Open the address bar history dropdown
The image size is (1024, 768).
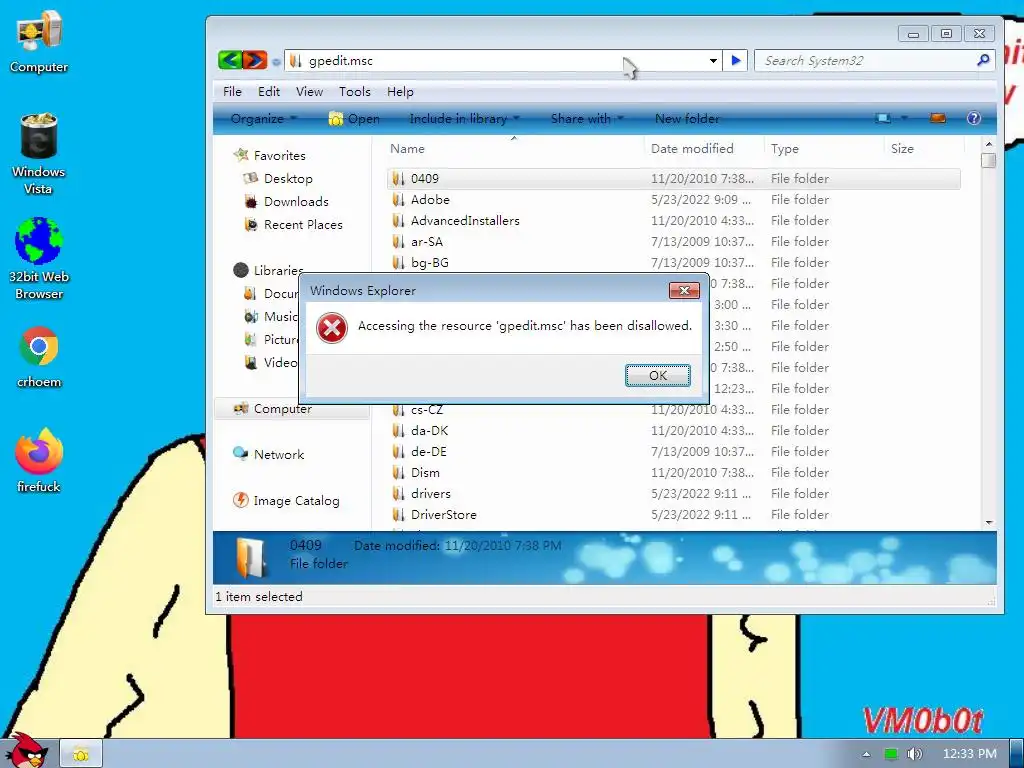coord(713,61)
